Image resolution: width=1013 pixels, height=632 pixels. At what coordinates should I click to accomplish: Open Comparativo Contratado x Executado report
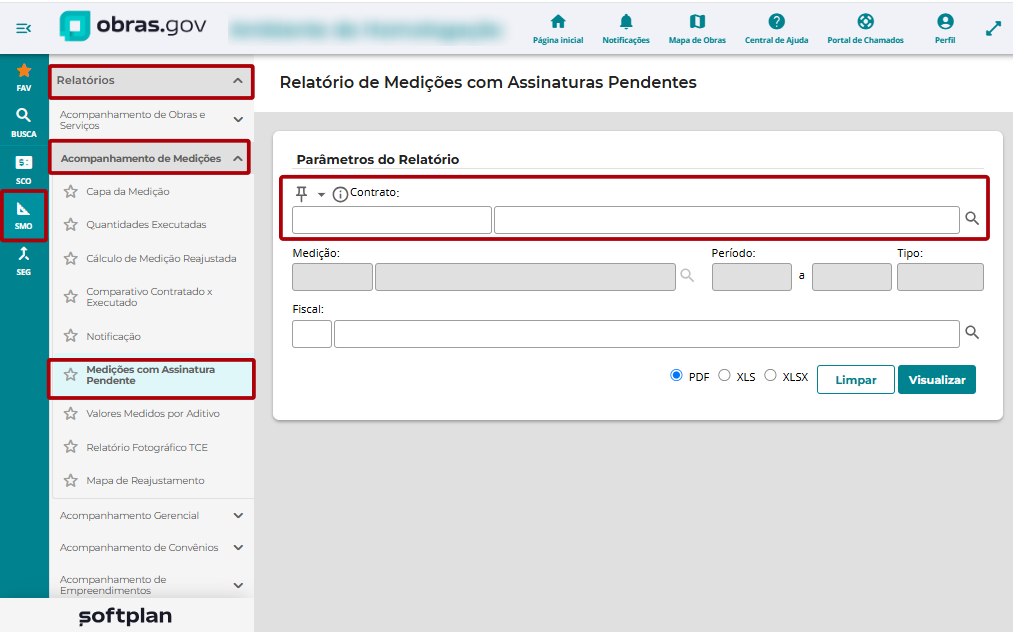(x=150, y=297)
